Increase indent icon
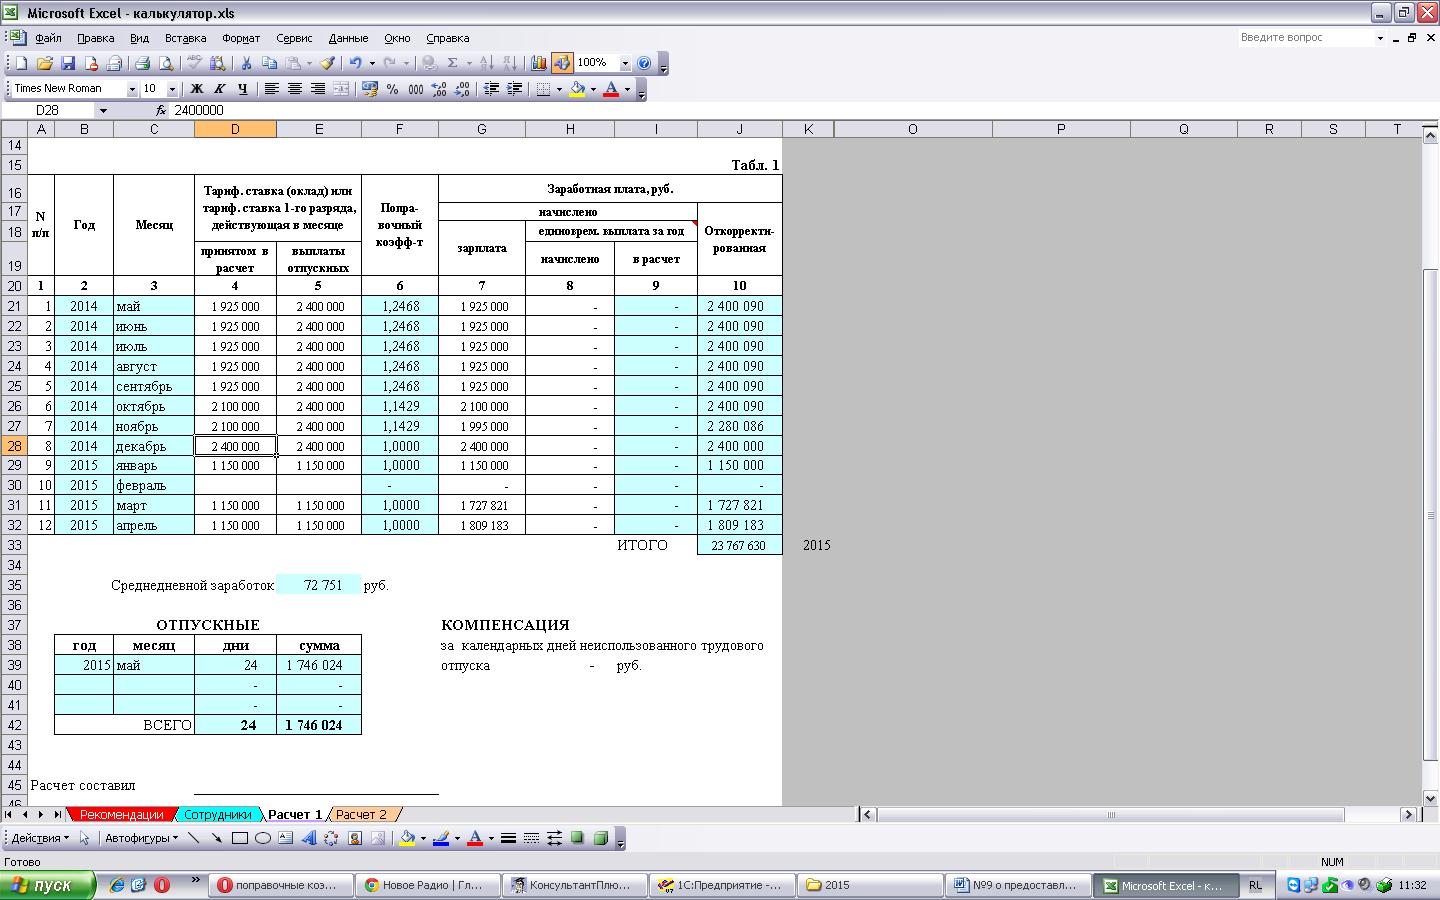Screen dimensions: 1440x900 tap(514, 89)
